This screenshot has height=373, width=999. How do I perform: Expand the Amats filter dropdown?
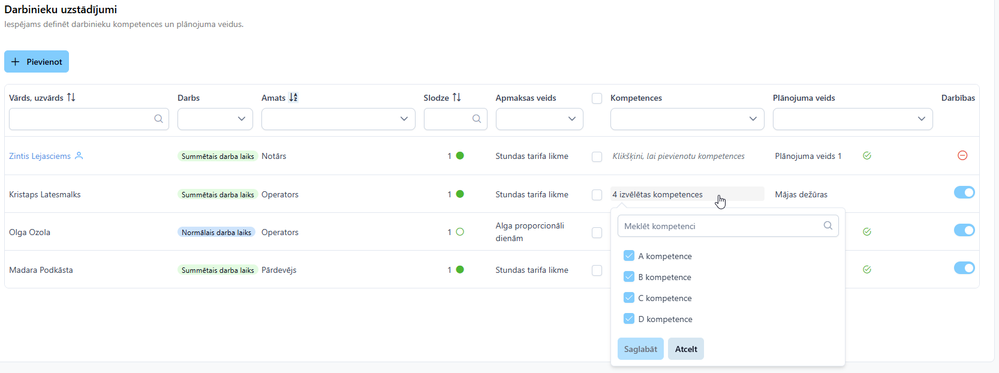[x=338, y=119]
